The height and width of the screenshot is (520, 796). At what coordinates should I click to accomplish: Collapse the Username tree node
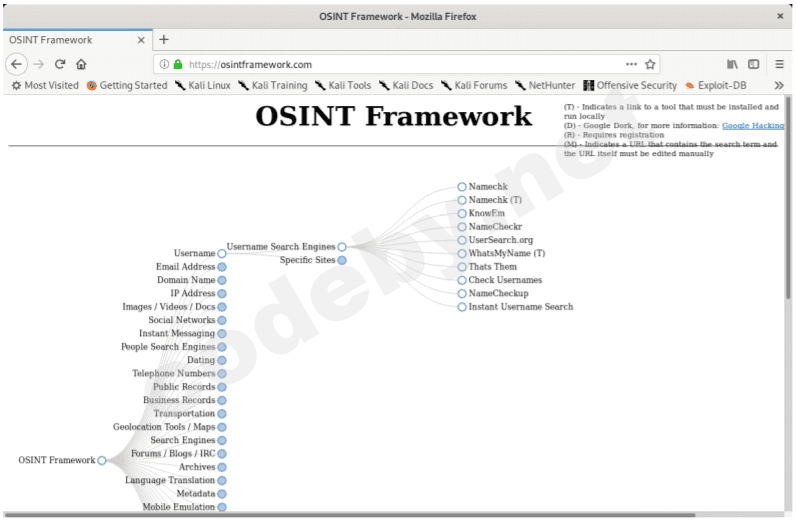pos(222,253)
